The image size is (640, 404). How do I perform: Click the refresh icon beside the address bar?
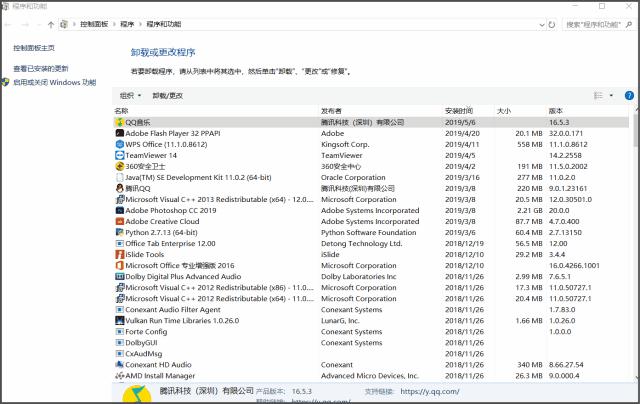[x=552, y=24]
